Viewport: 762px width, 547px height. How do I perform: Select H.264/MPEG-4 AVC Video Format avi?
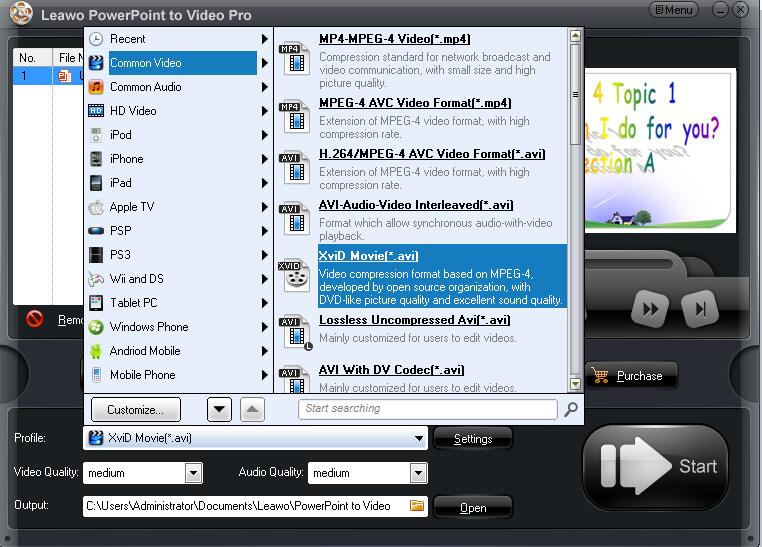click(x=431, y=154)
